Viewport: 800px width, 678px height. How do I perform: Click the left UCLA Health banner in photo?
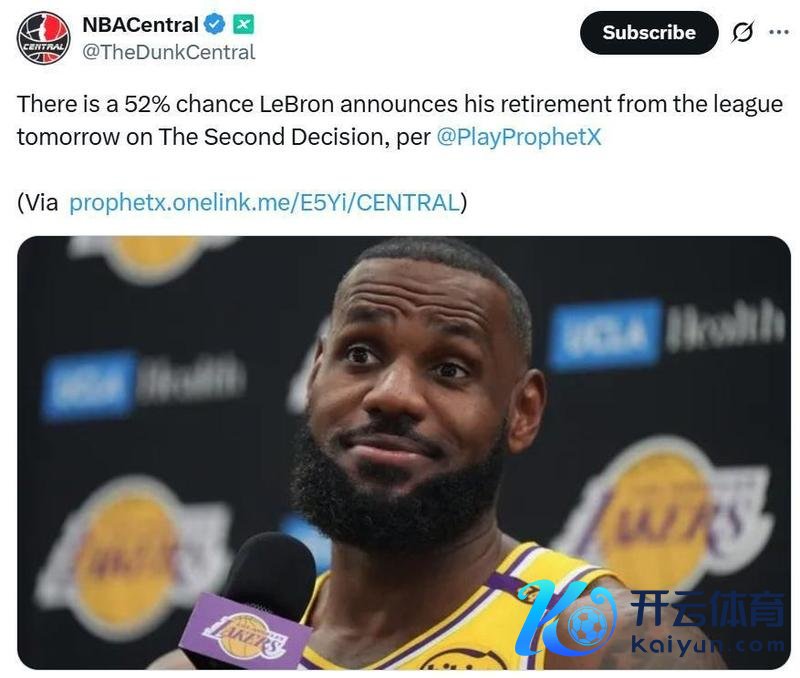(x=142, y=382)
